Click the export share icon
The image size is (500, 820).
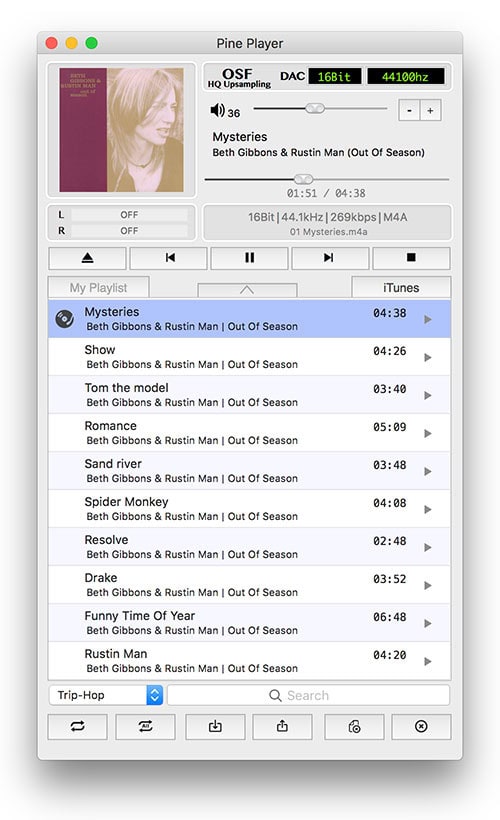tap(282, 726)
